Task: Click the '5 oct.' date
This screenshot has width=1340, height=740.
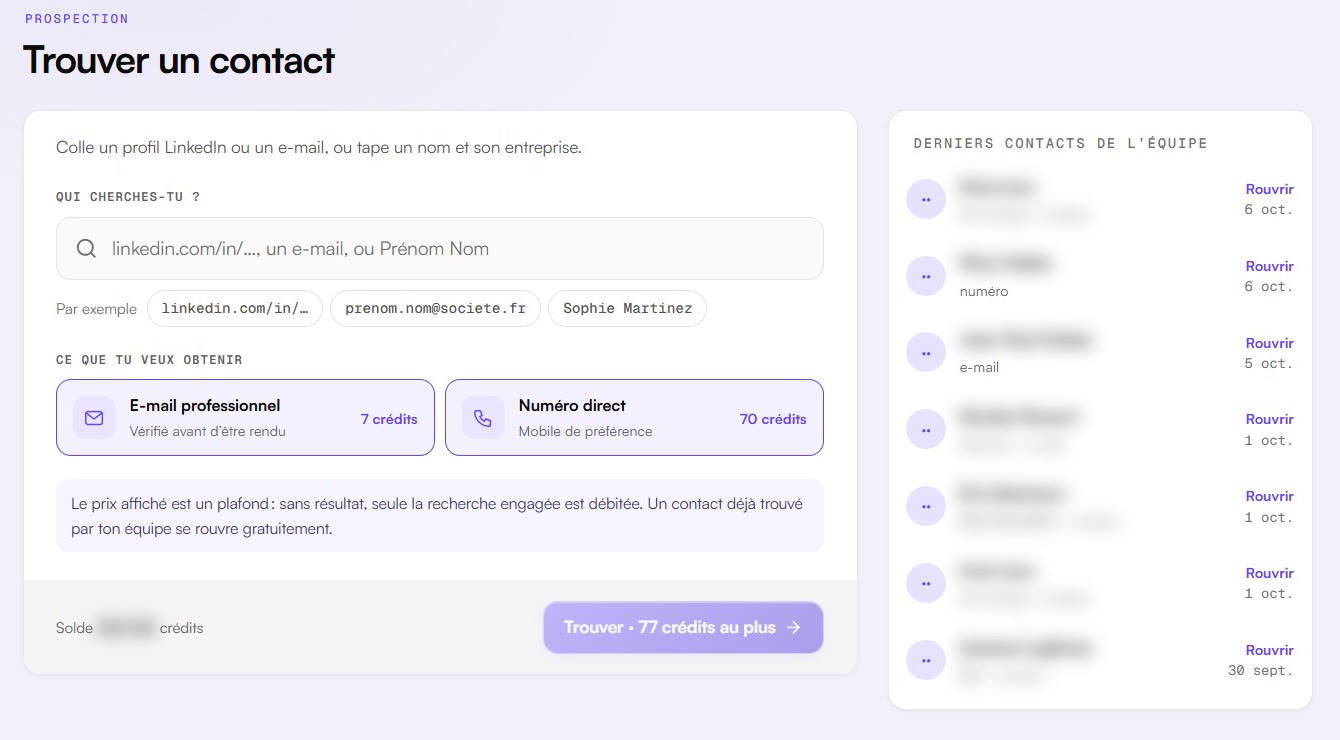Action: click(1269, 364)
